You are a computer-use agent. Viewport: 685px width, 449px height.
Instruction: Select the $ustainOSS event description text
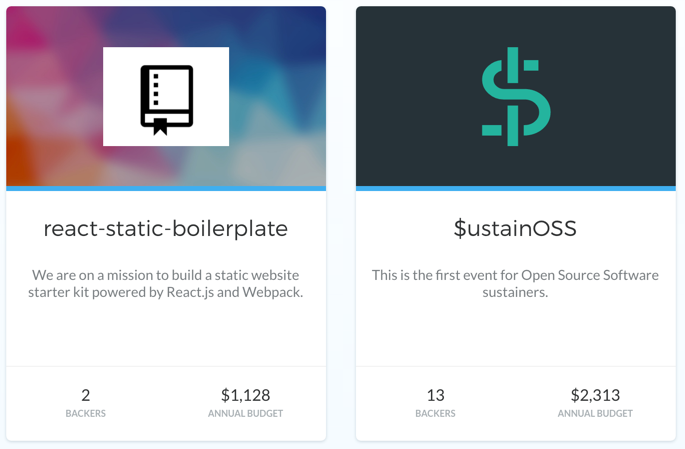515,283
